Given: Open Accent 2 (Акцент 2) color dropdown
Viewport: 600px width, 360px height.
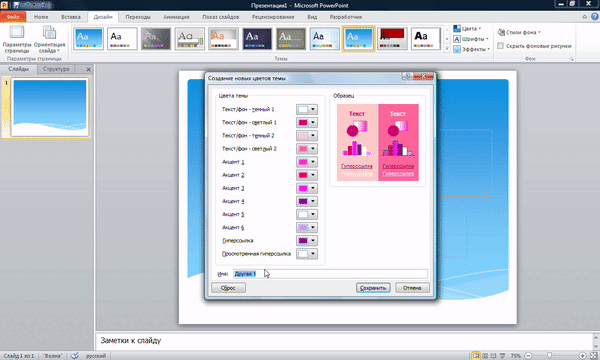Looking at the screenshot, I should click(x=307, y=175).
